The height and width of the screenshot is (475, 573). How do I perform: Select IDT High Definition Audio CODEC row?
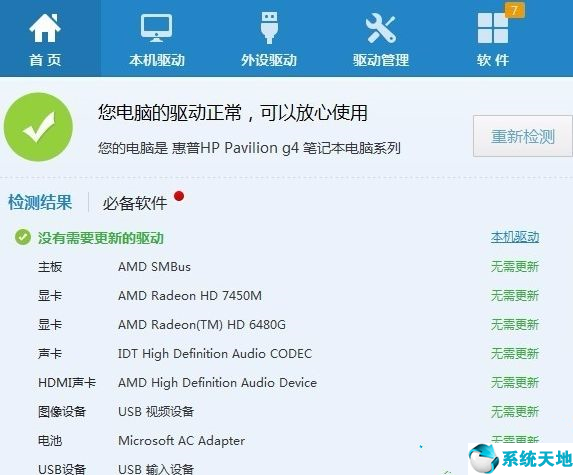(288, 354)
